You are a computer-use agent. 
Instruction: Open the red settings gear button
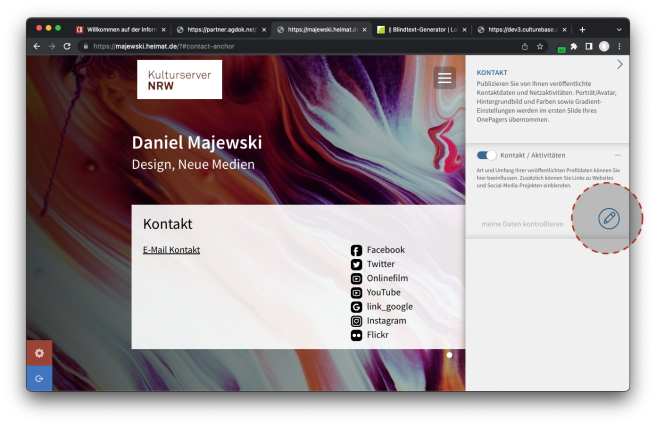tap(39, 353)
